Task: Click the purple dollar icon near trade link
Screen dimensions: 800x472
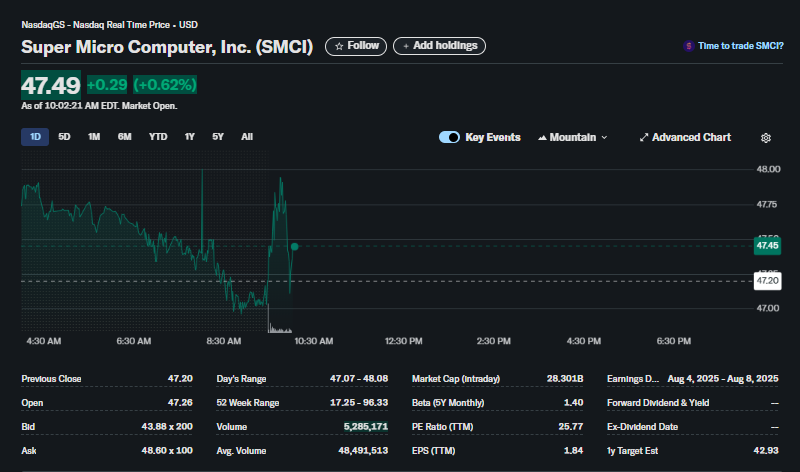Action: point(689,46)
